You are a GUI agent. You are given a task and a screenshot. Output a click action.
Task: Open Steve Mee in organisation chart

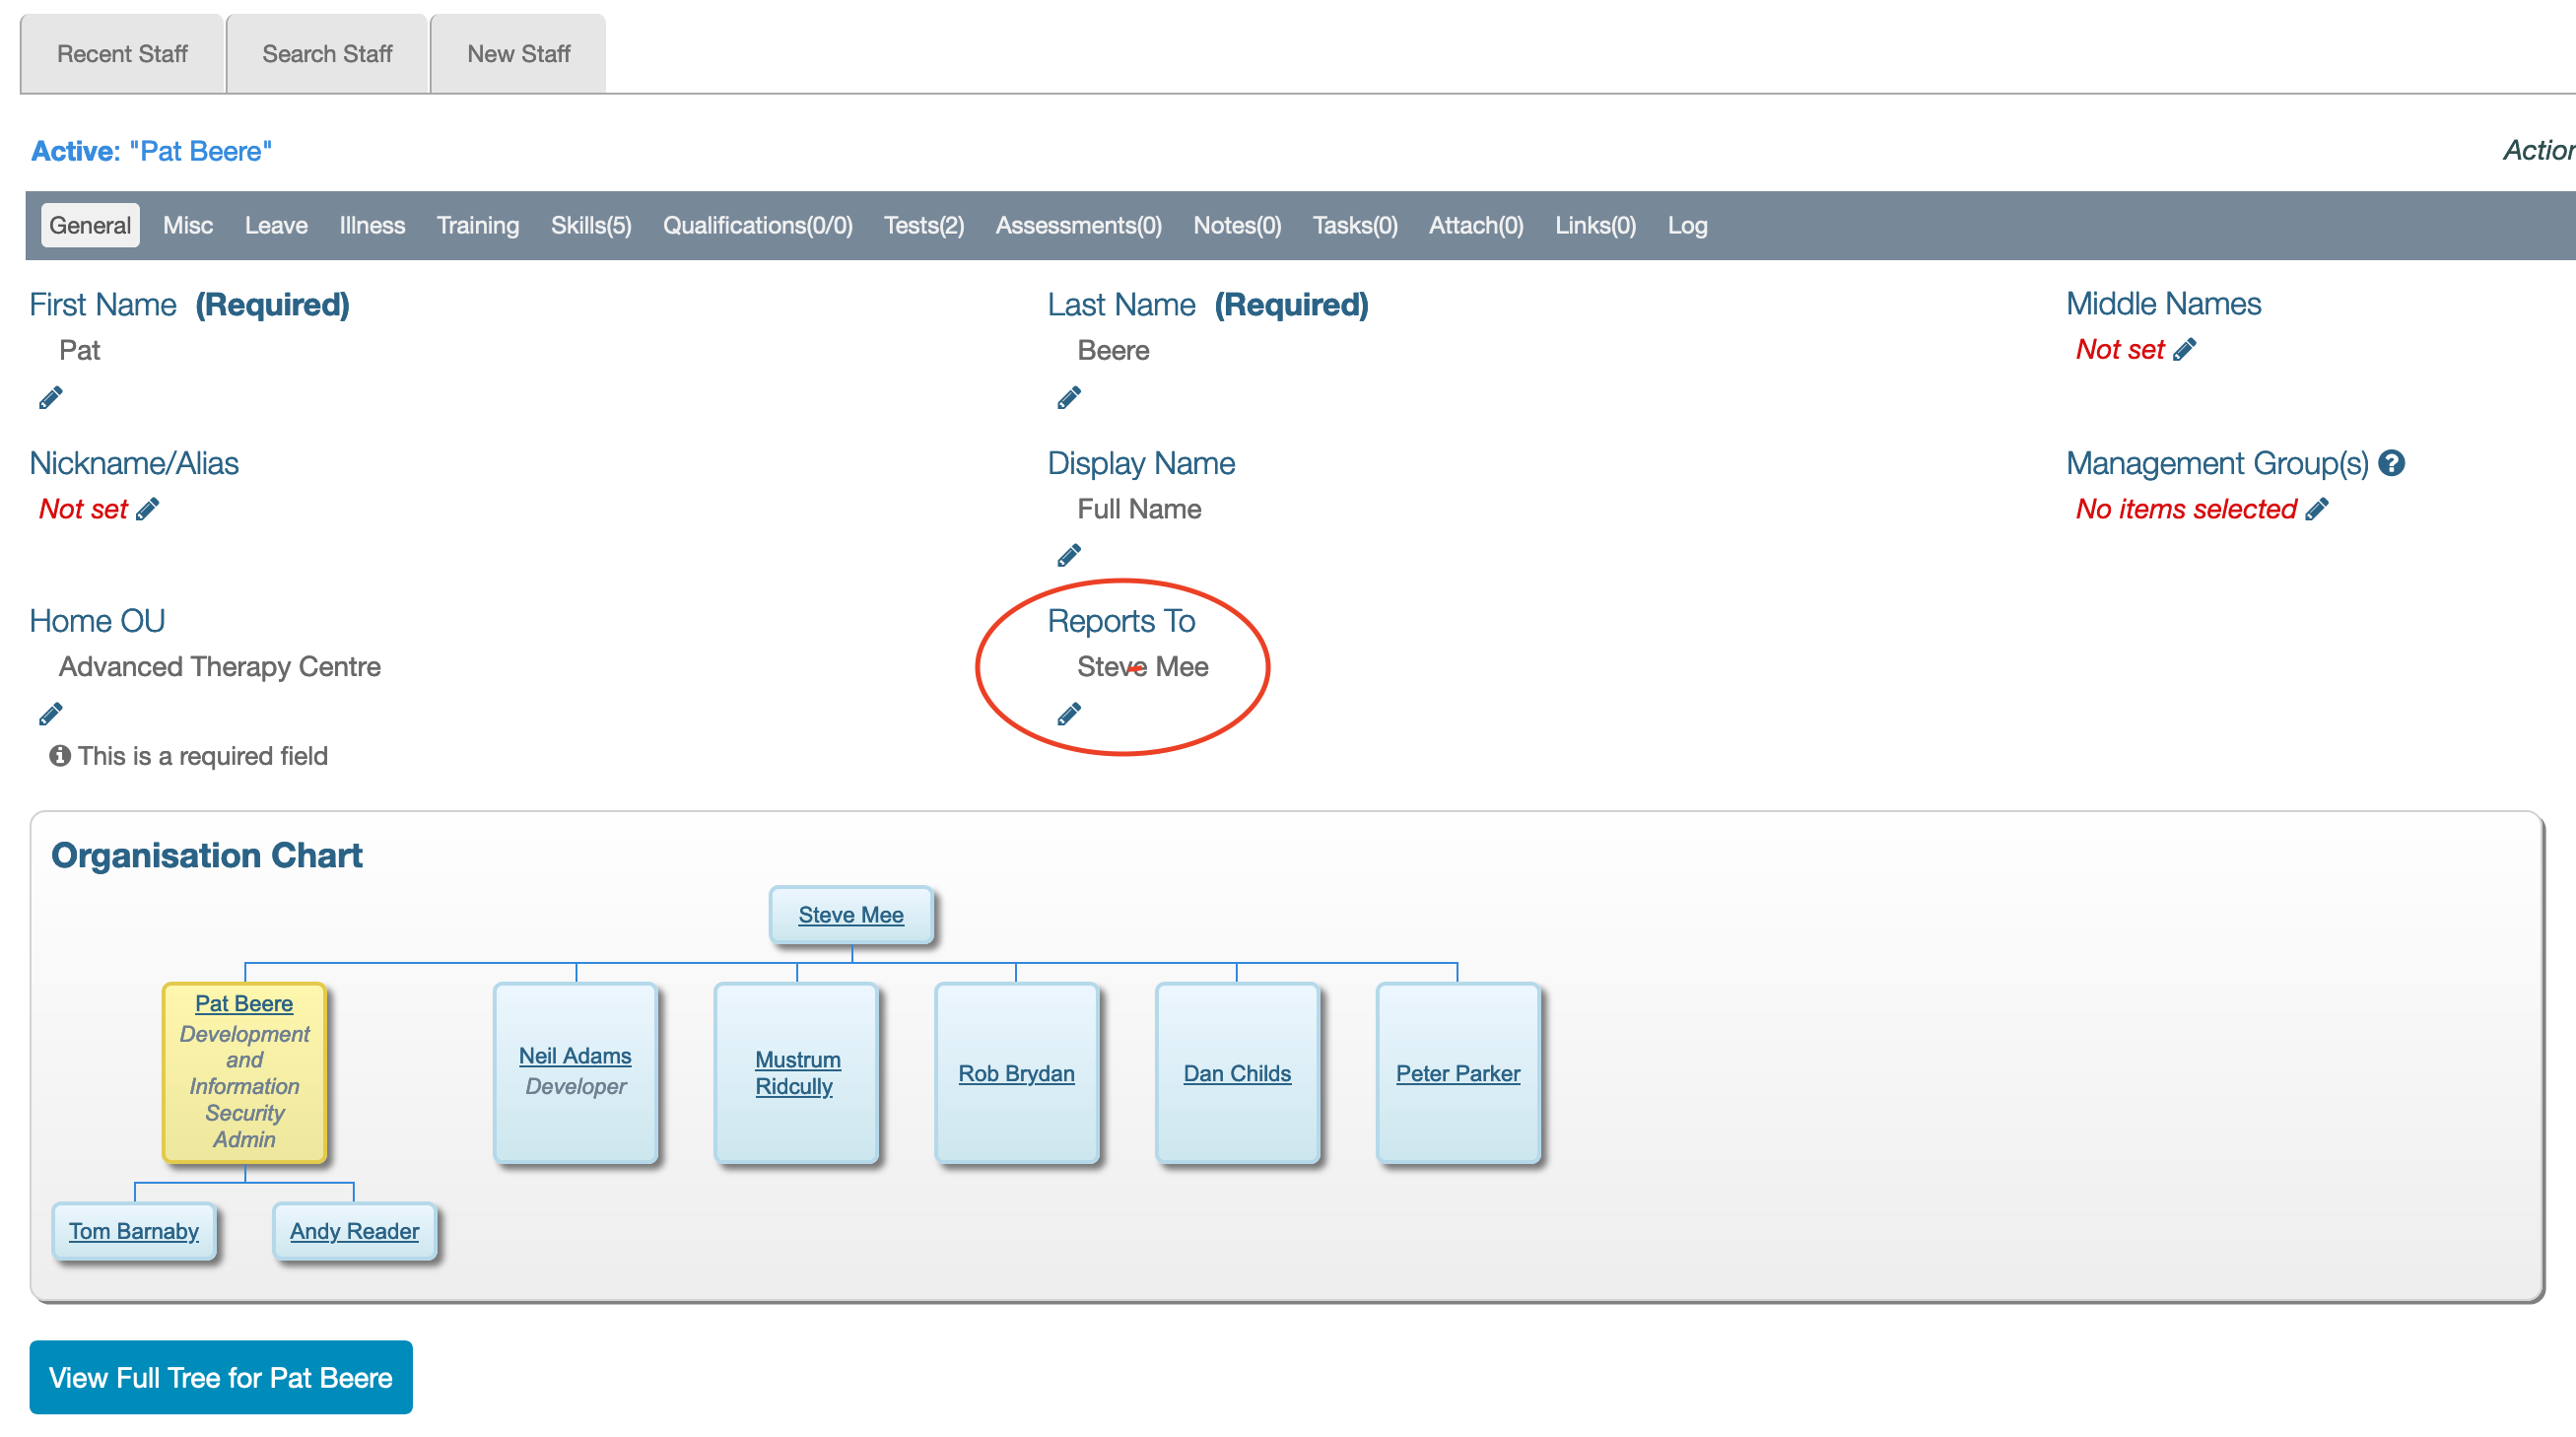pos(850,915)
